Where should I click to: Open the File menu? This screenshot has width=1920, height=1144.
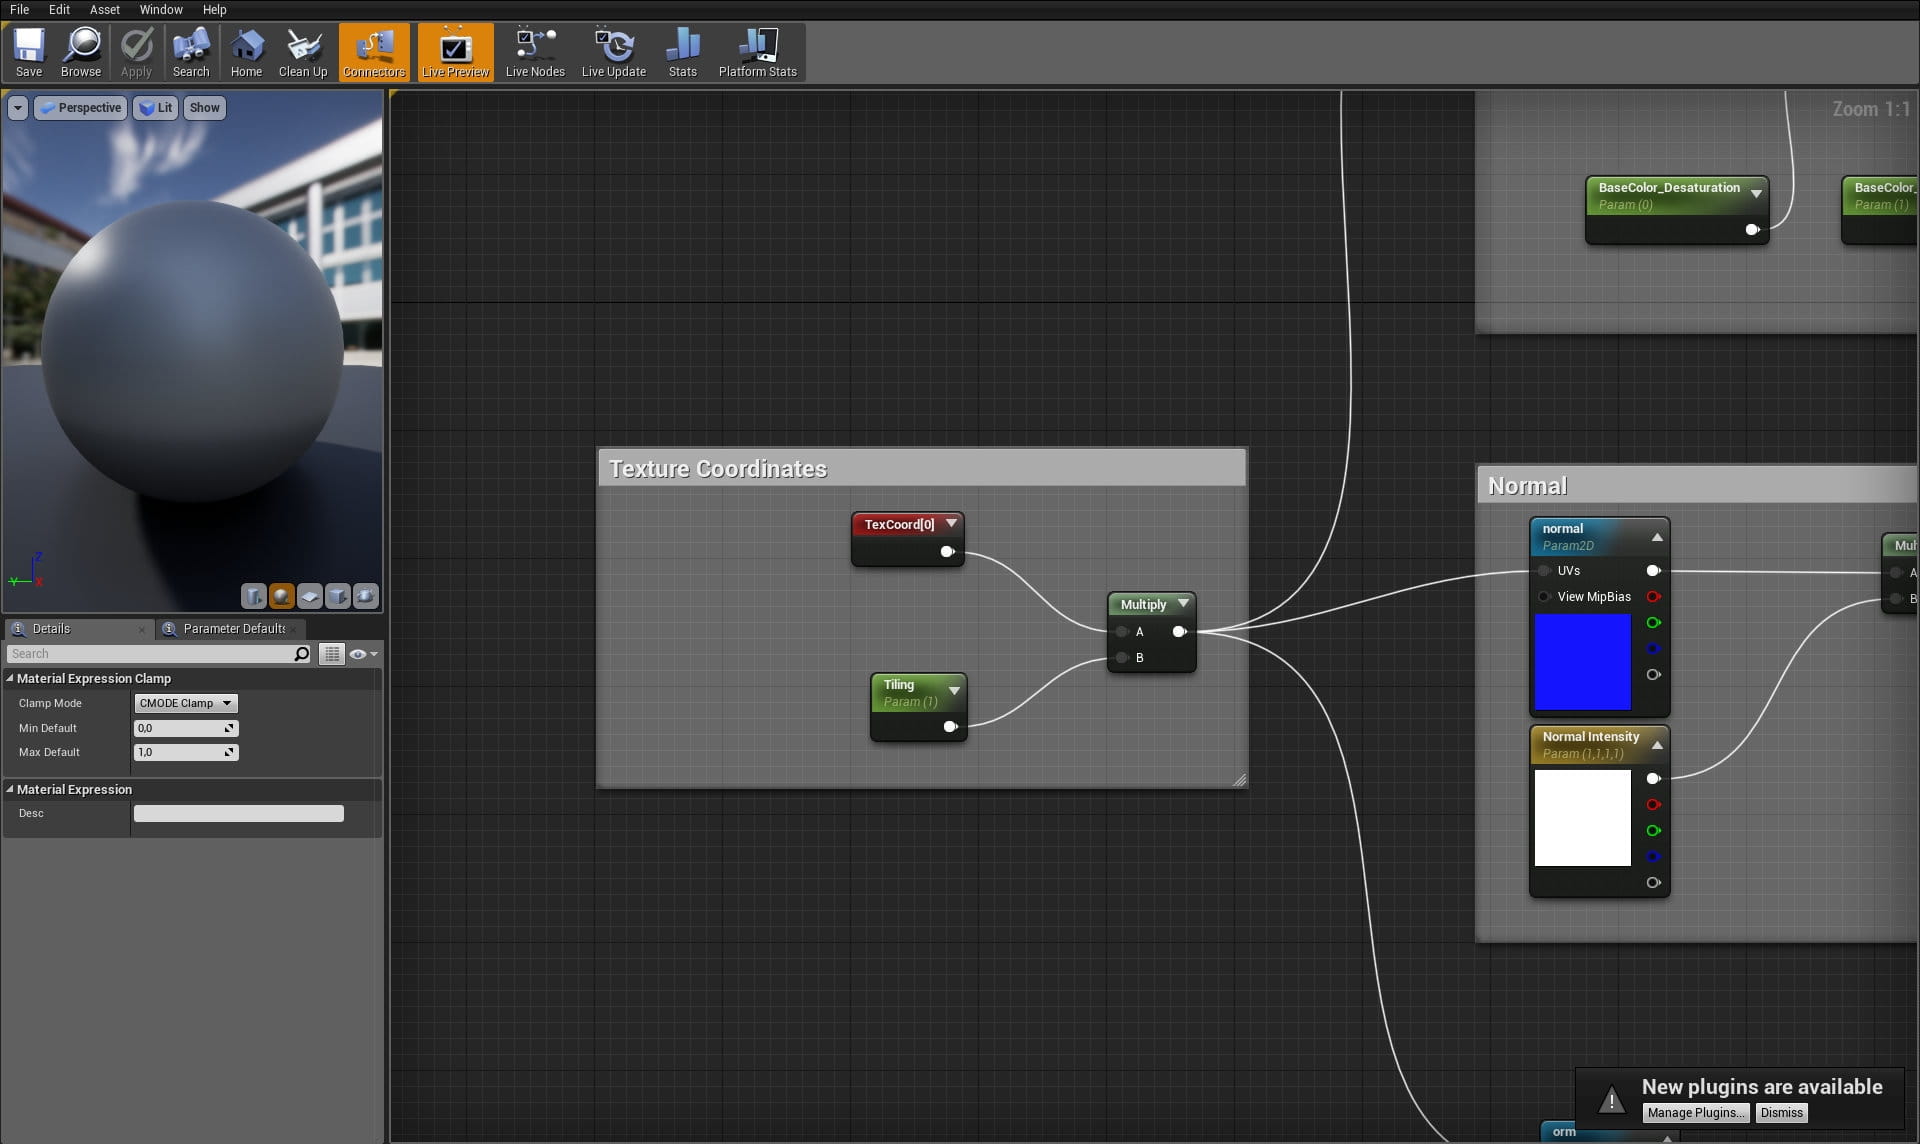pyautogui.click(x=19, y=9)
